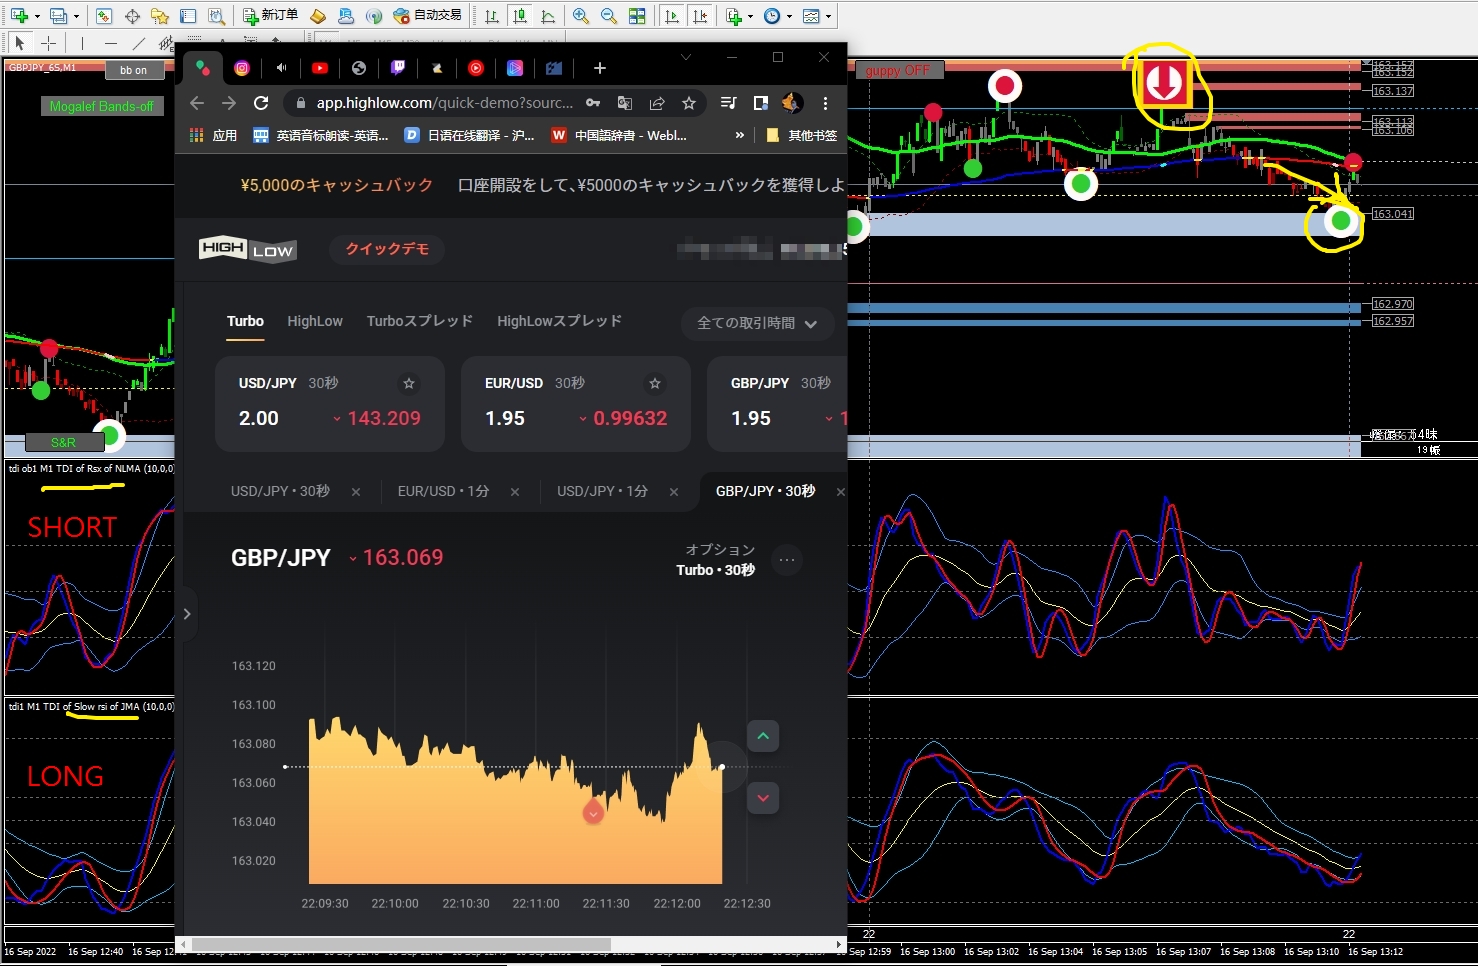Close the USD/JPY・30秒 chart tab
The height and width of the screenshot is (966, 1478).
(x=356, y=492)
